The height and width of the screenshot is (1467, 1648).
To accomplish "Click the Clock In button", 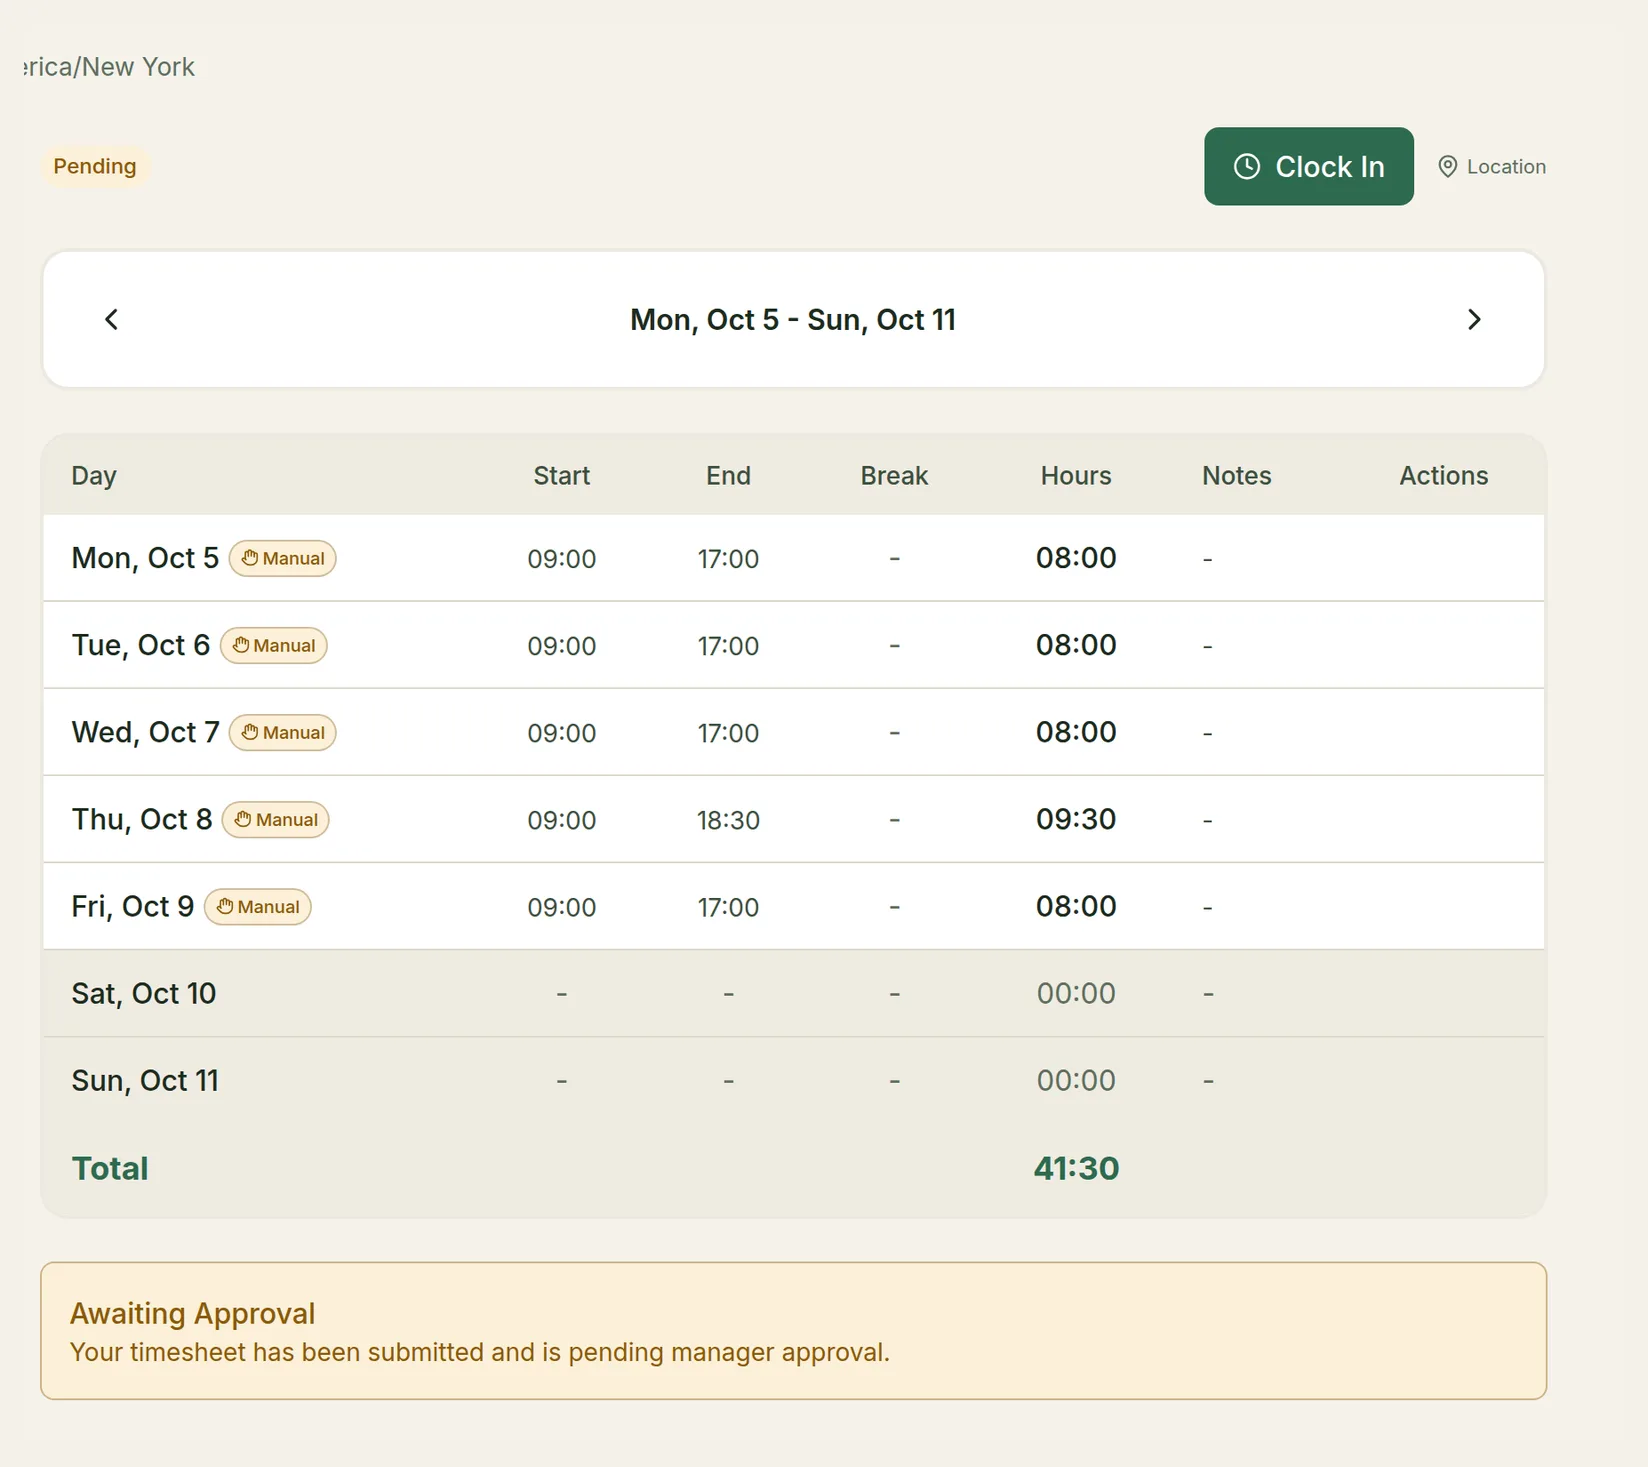I will 1308,166.
